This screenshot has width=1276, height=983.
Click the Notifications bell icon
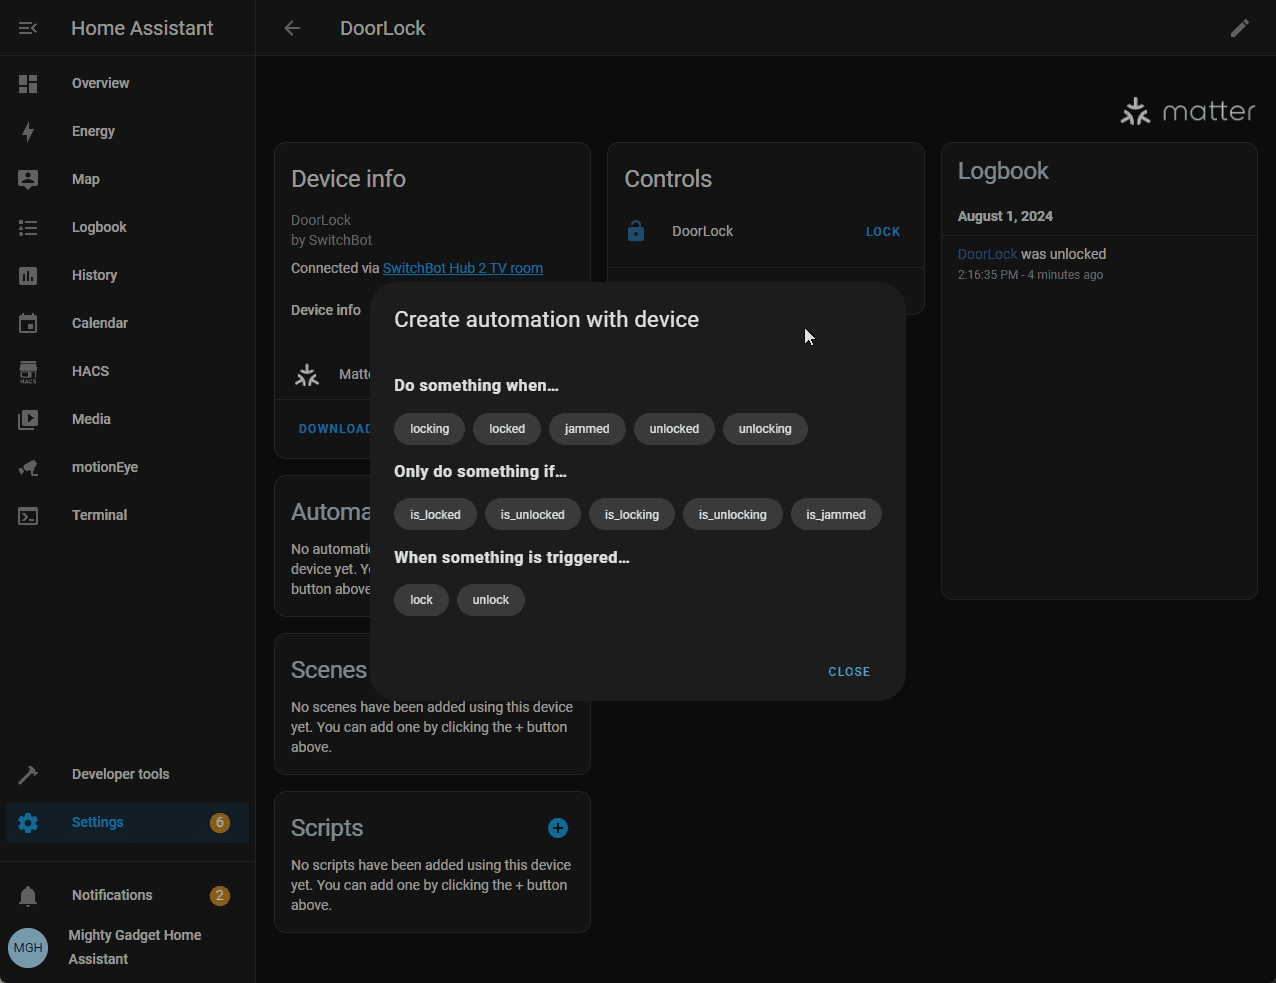28,896
